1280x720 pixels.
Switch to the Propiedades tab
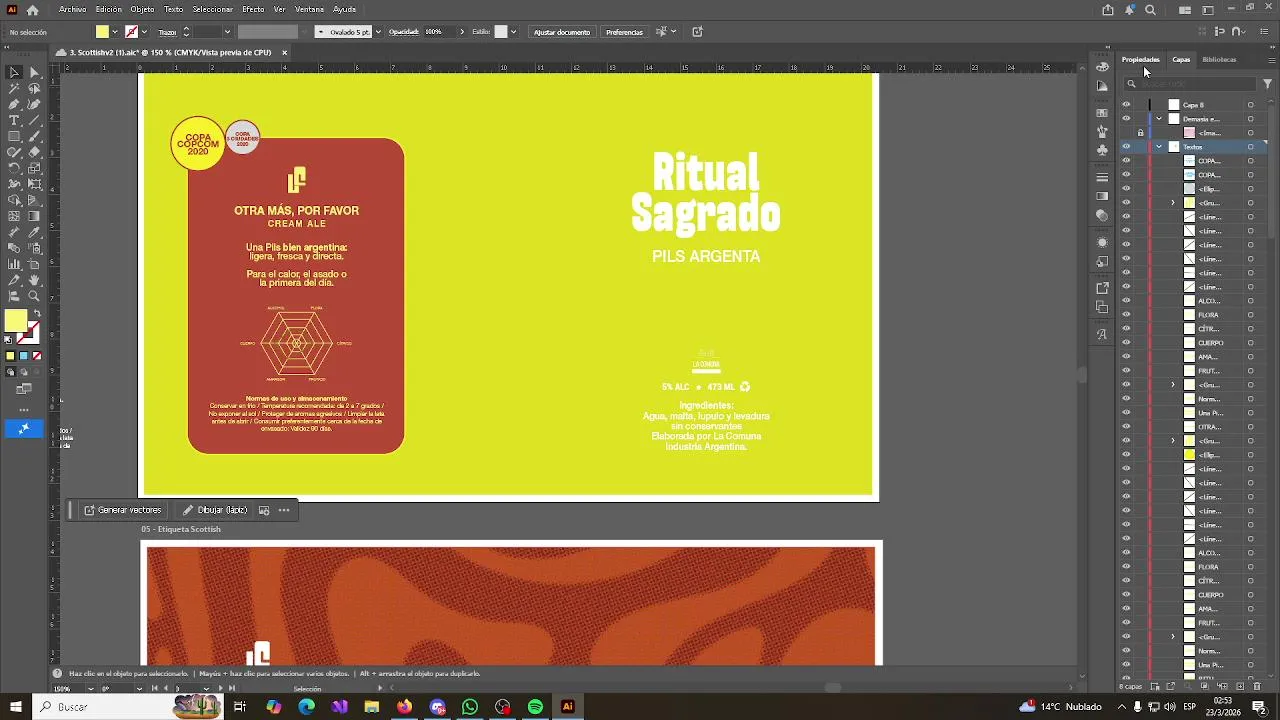(x=1140, y=59)
